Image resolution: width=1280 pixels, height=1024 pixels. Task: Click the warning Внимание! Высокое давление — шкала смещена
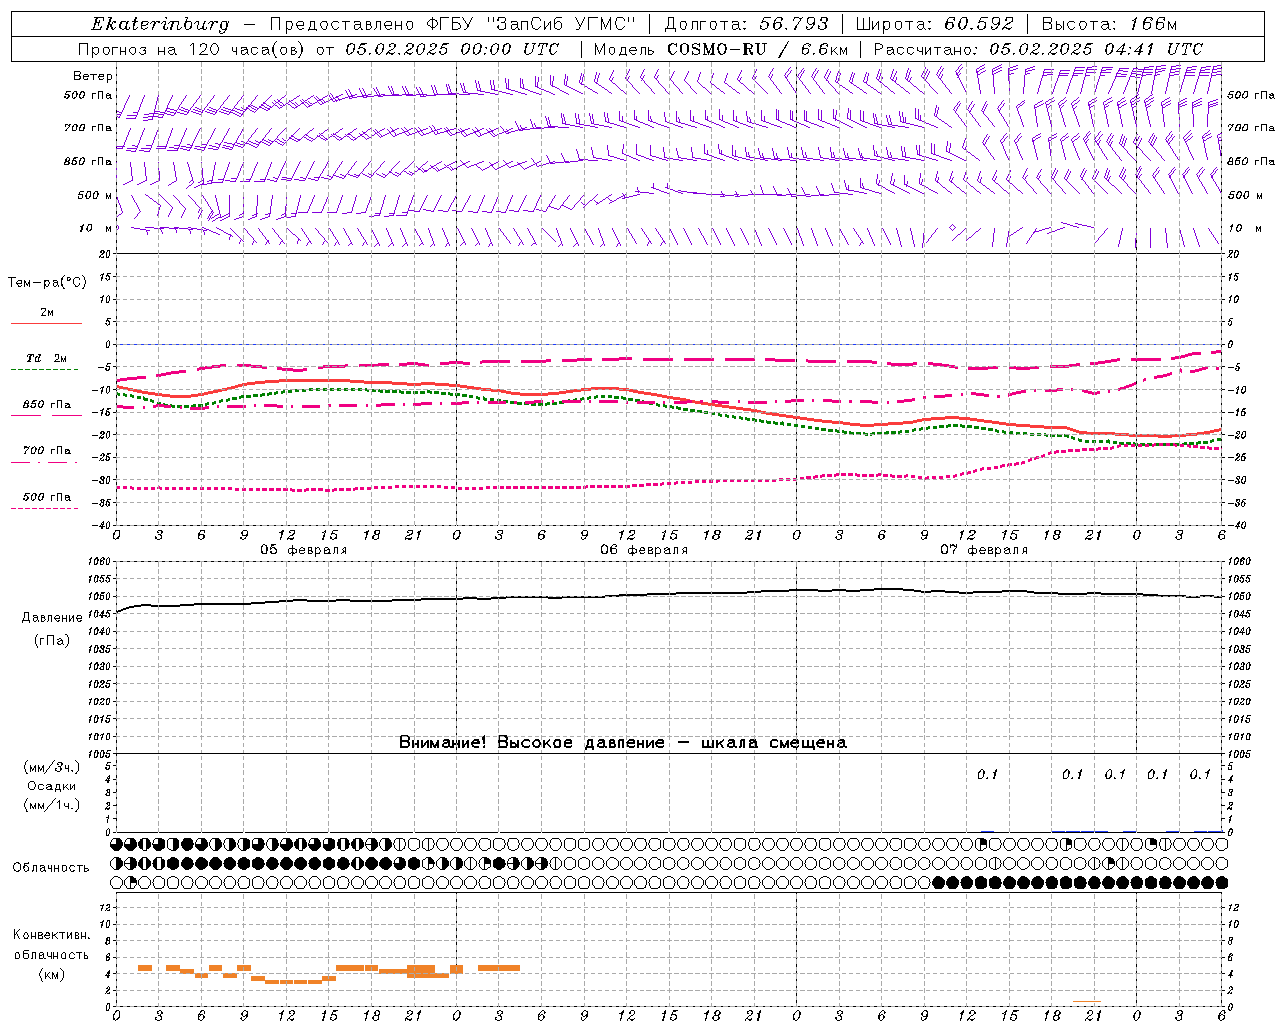pos(622,743)
